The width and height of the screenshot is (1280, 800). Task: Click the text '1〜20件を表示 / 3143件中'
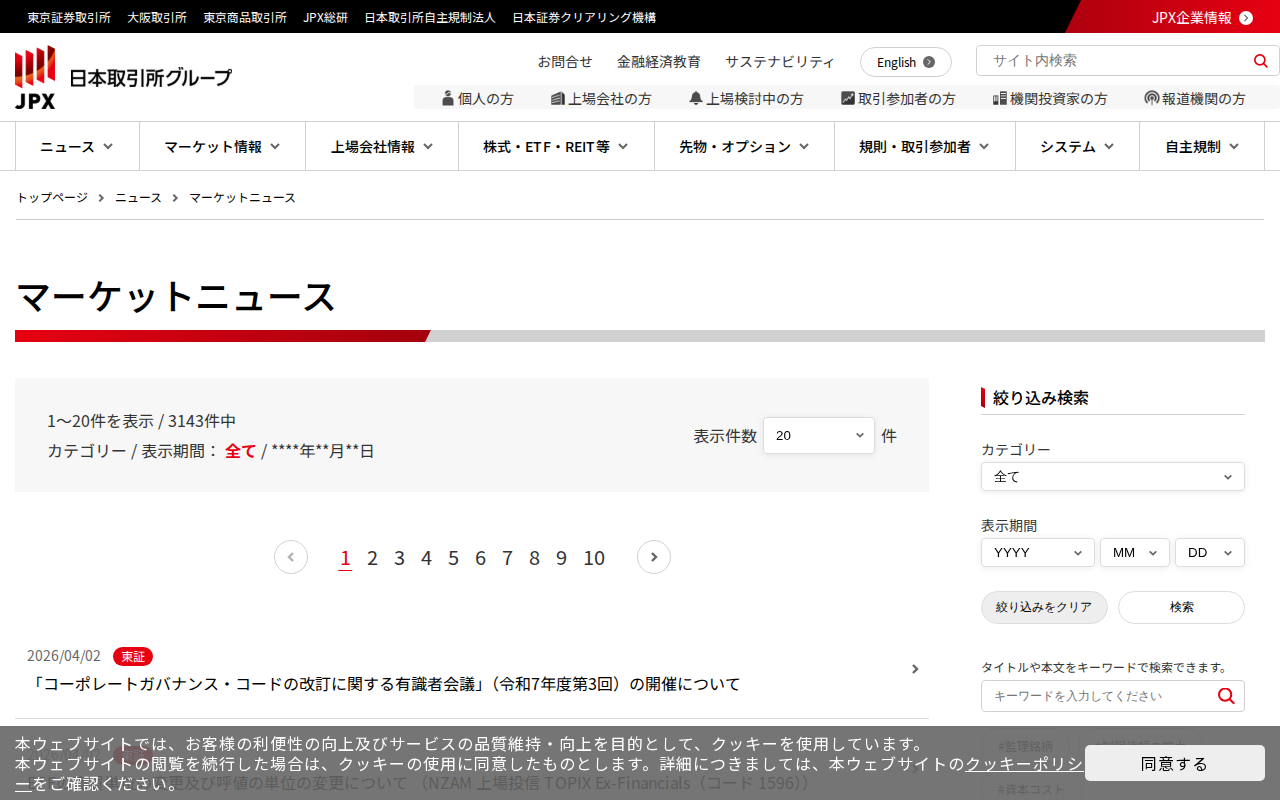pos(142,421)
